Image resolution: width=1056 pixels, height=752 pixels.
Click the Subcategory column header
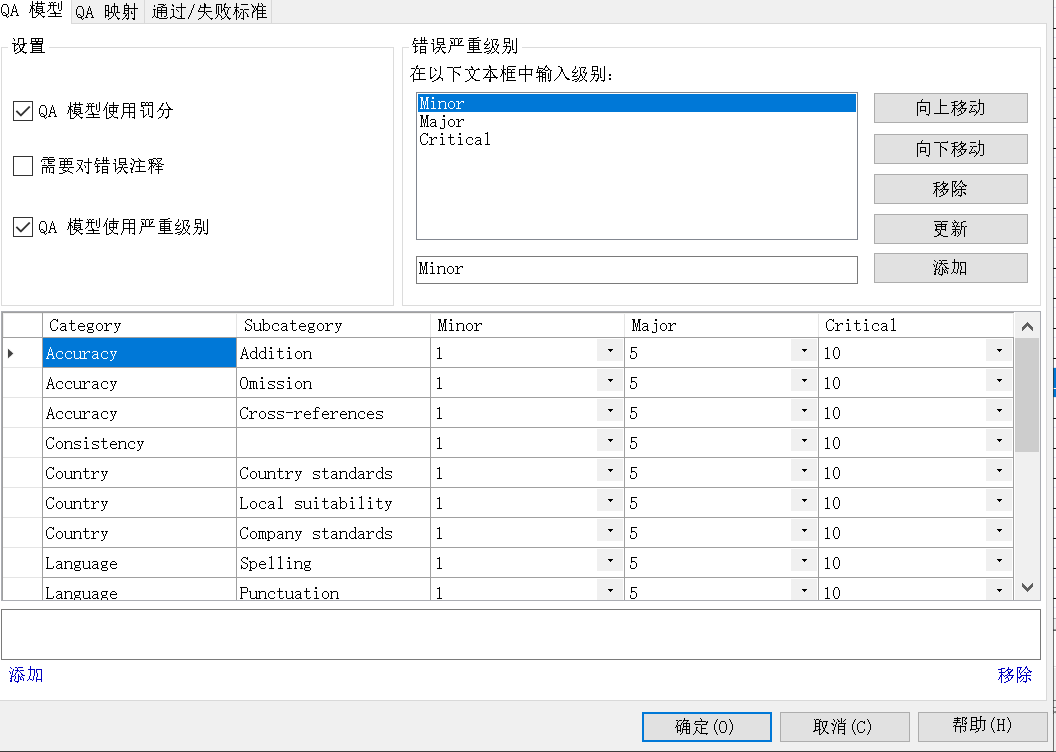click(333, 325)
